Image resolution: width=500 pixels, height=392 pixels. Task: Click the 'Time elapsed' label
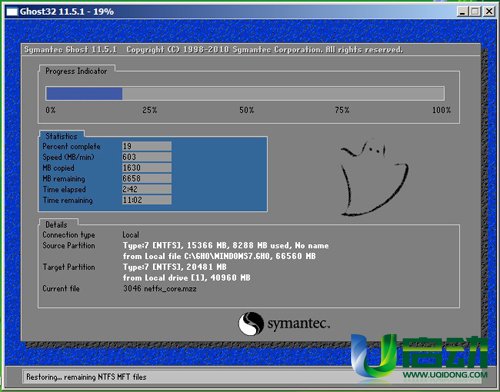(64, 189)
